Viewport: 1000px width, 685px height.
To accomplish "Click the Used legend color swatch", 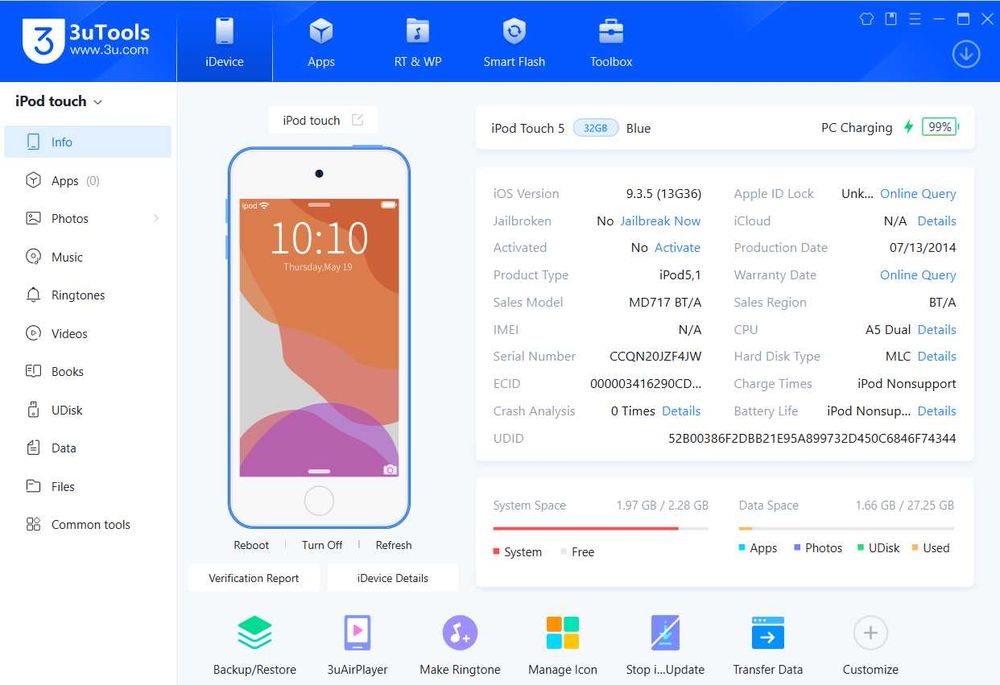I will (915, 547).
